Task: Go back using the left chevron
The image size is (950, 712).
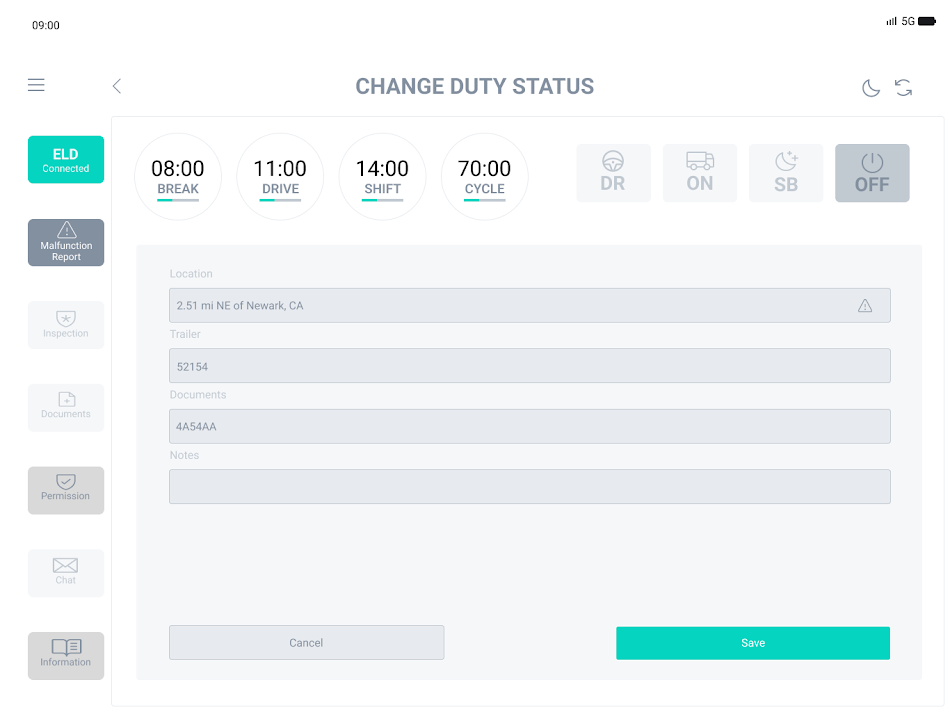Action: click(x=117, y=86)
